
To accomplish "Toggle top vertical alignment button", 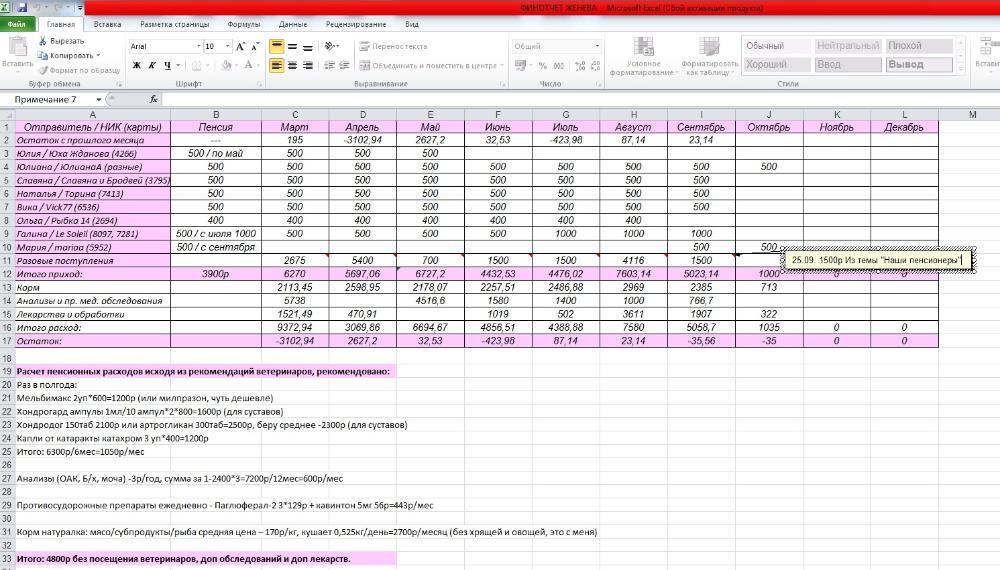I will point(276,46).
